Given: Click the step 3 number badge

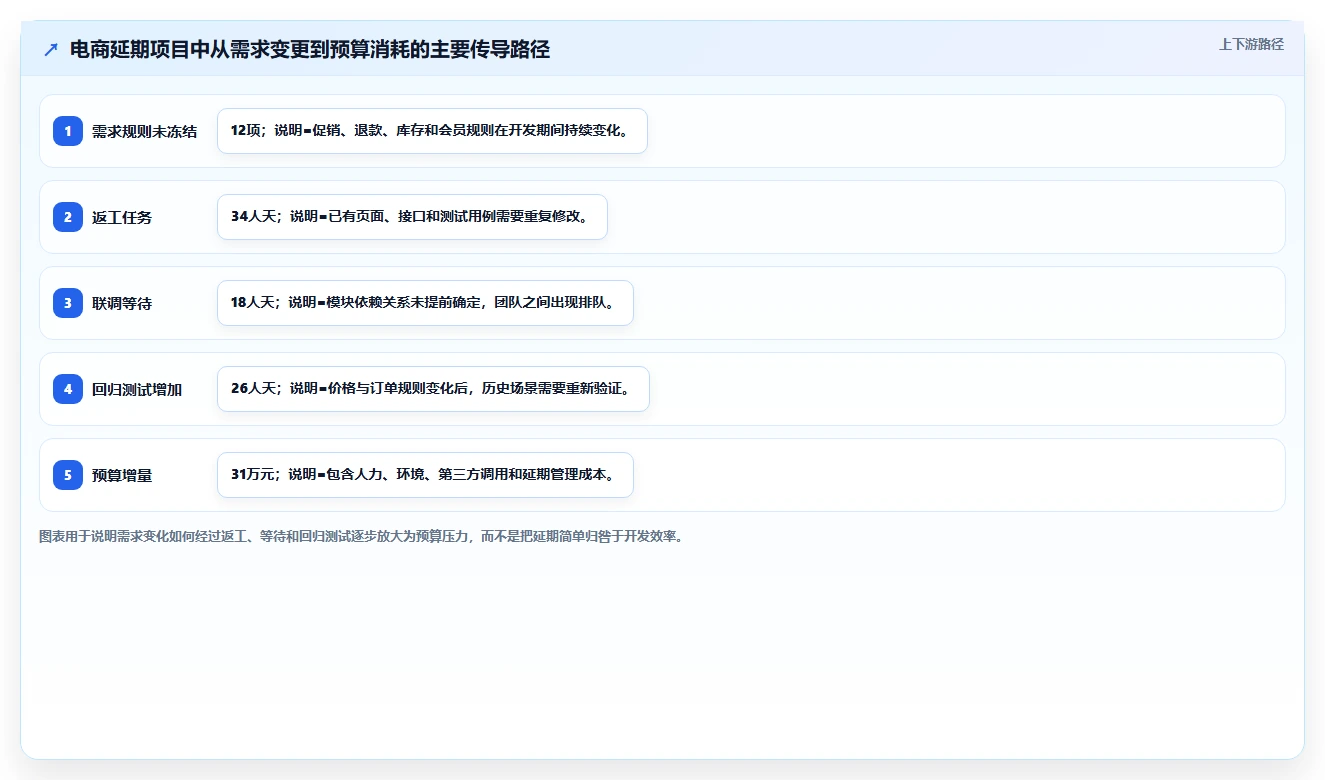Looking at the screenshot, I should 68,303.
